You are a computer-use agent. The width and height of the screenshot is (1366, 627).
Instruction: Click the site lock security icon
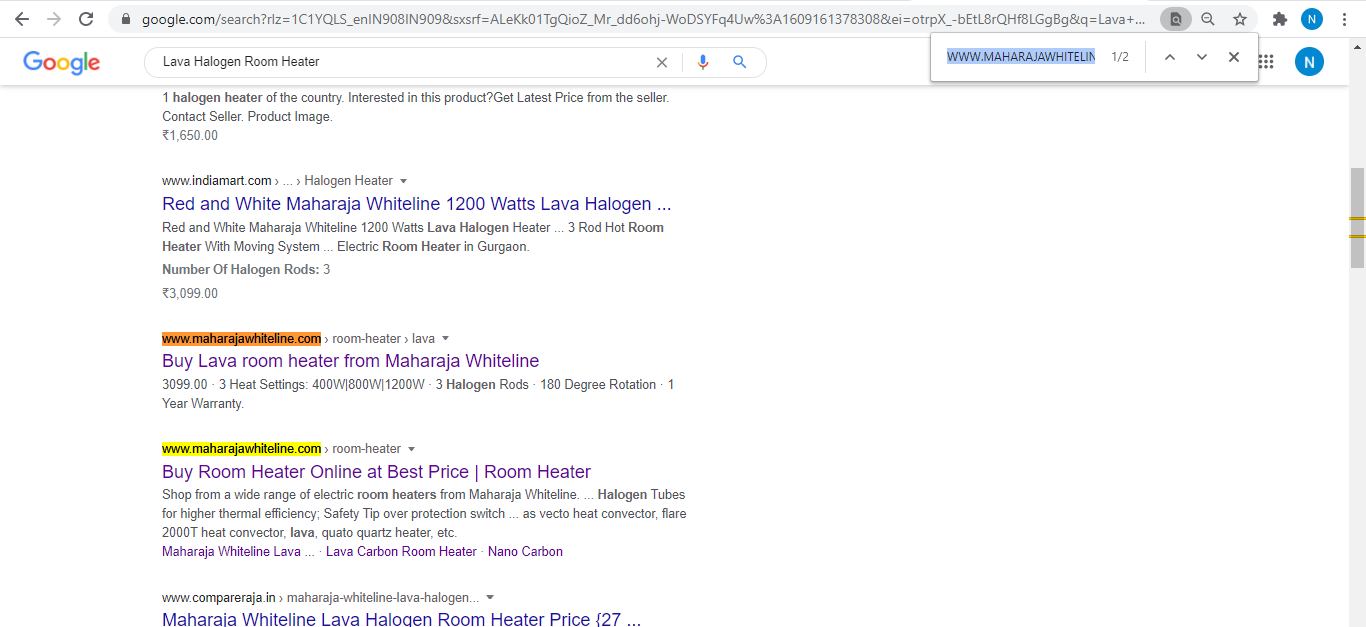point(124,19)
